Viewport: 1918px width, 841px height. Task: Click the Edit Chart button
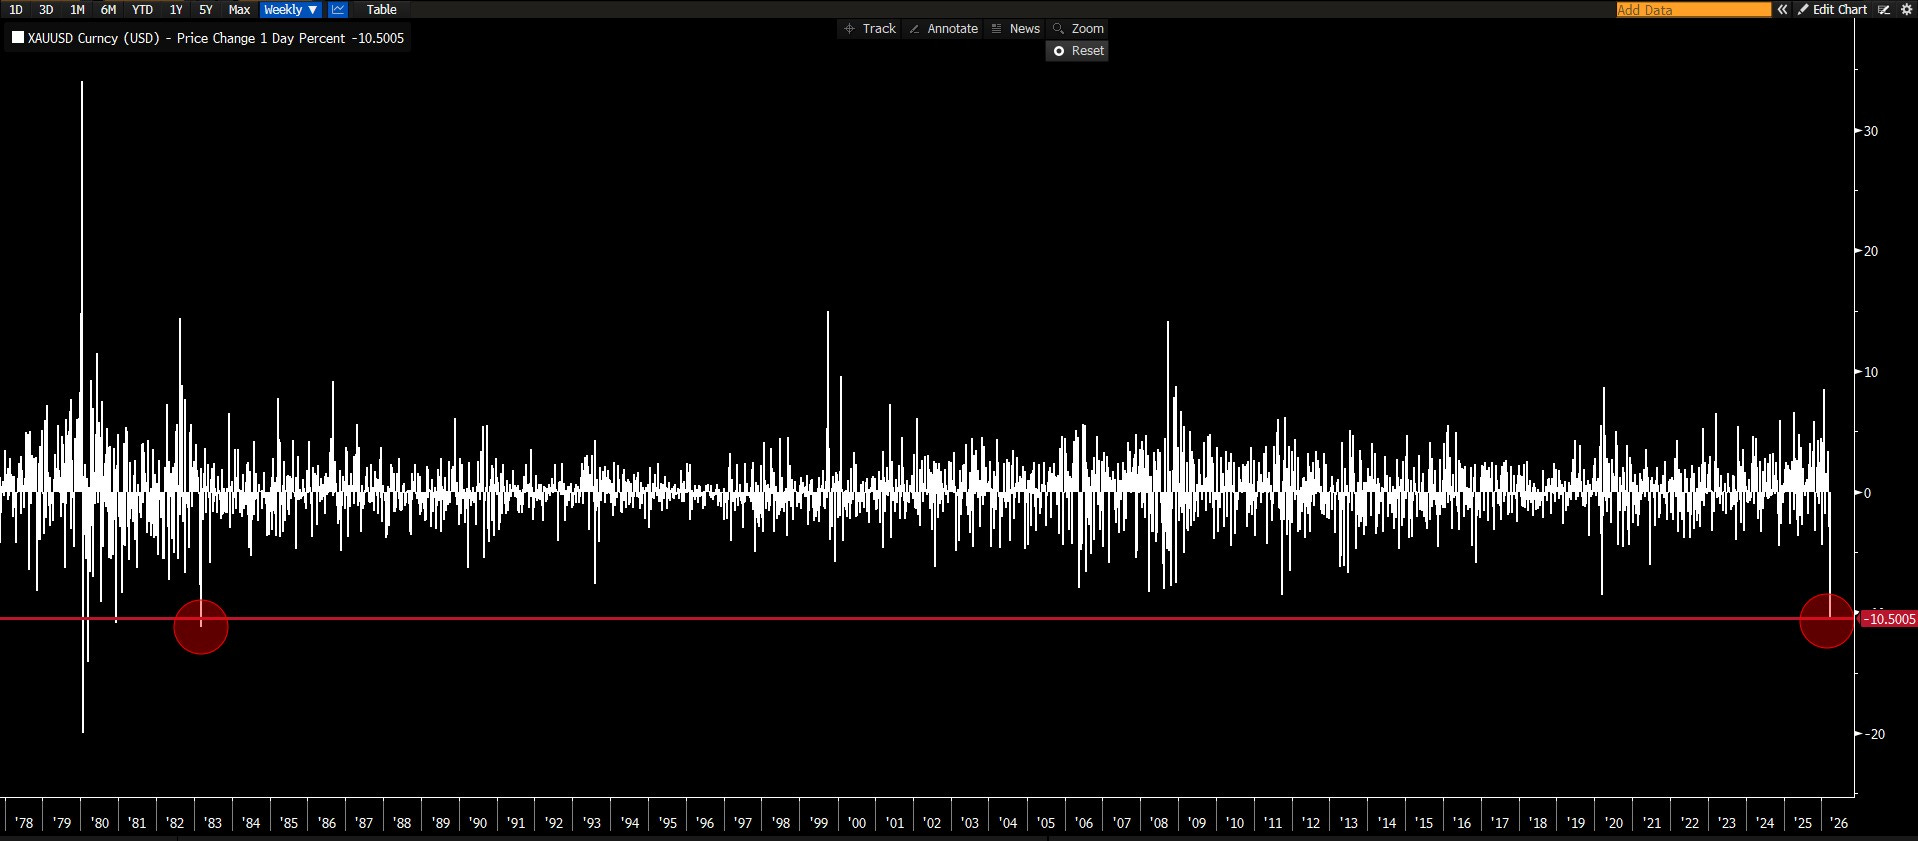coord(1832,10)
